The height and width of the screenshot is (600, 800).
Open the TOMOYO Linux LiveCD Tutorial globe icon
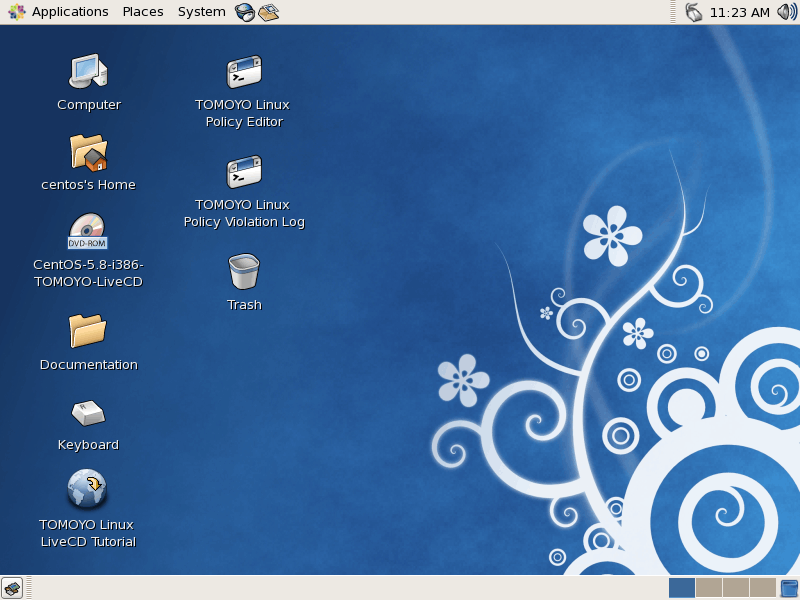tap(87, 489)
